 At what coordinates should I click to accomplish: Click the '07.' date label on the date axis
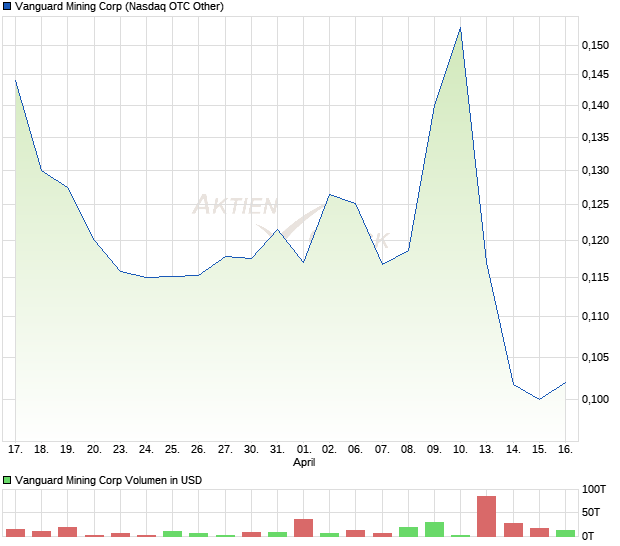tap(382, 449)
